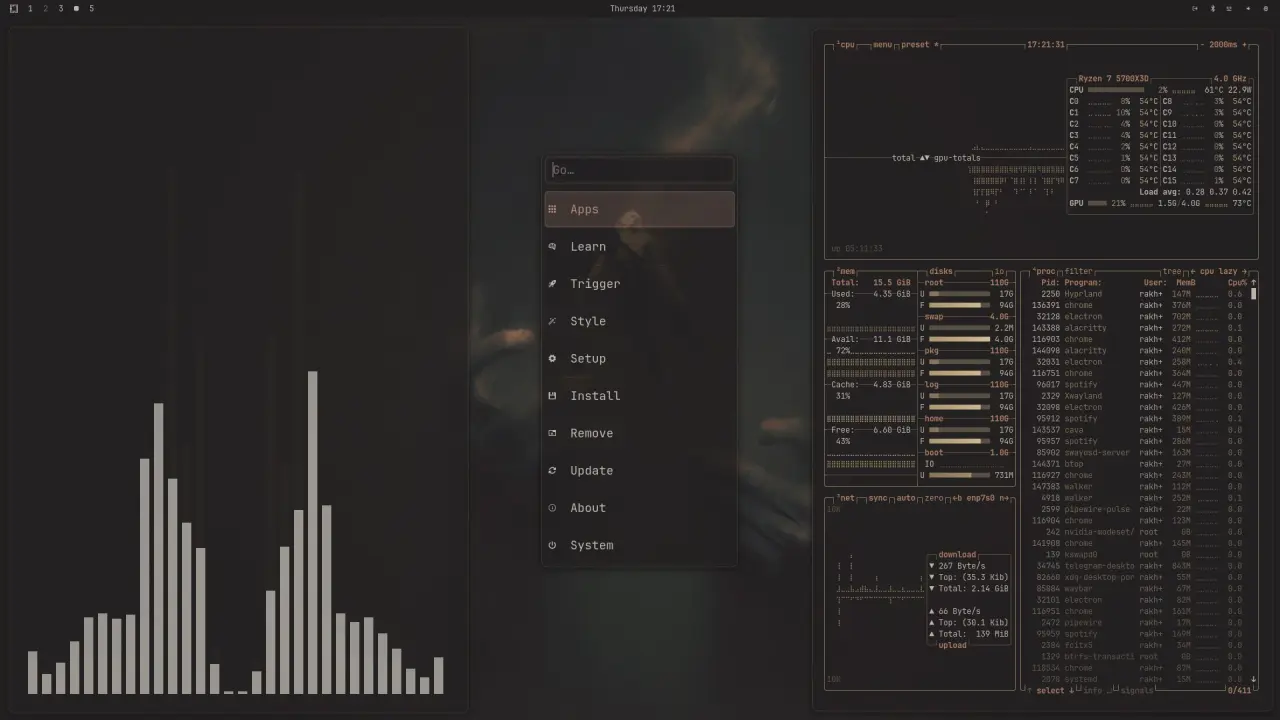Open the Setup menu entry
Viewport: 1280px width, 720px height.
tap(639, 358)
